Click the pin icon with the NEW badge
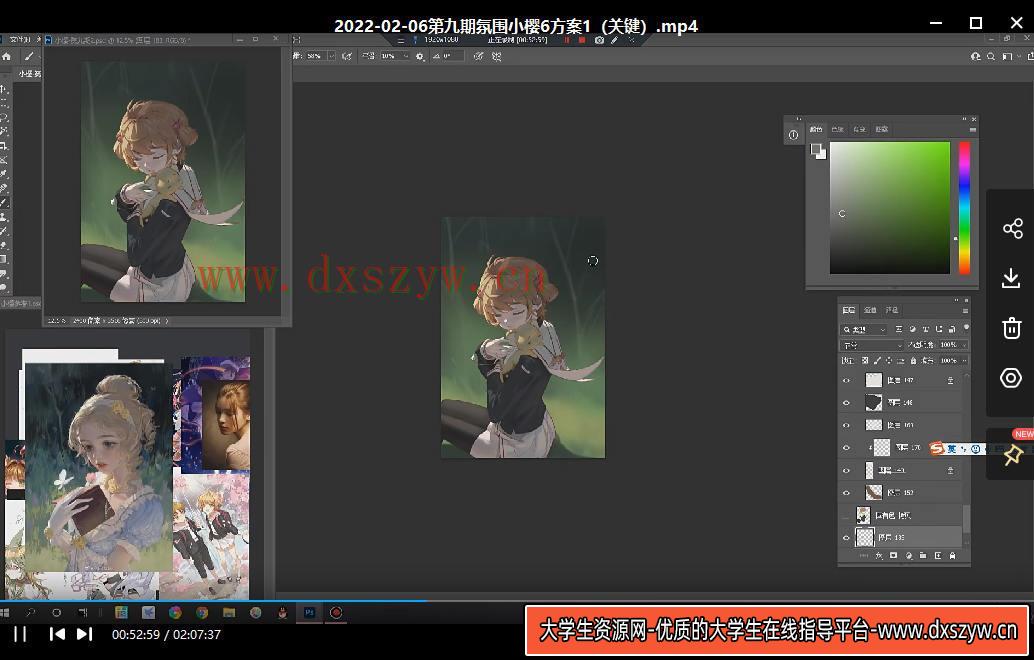 pos(1013,455)
